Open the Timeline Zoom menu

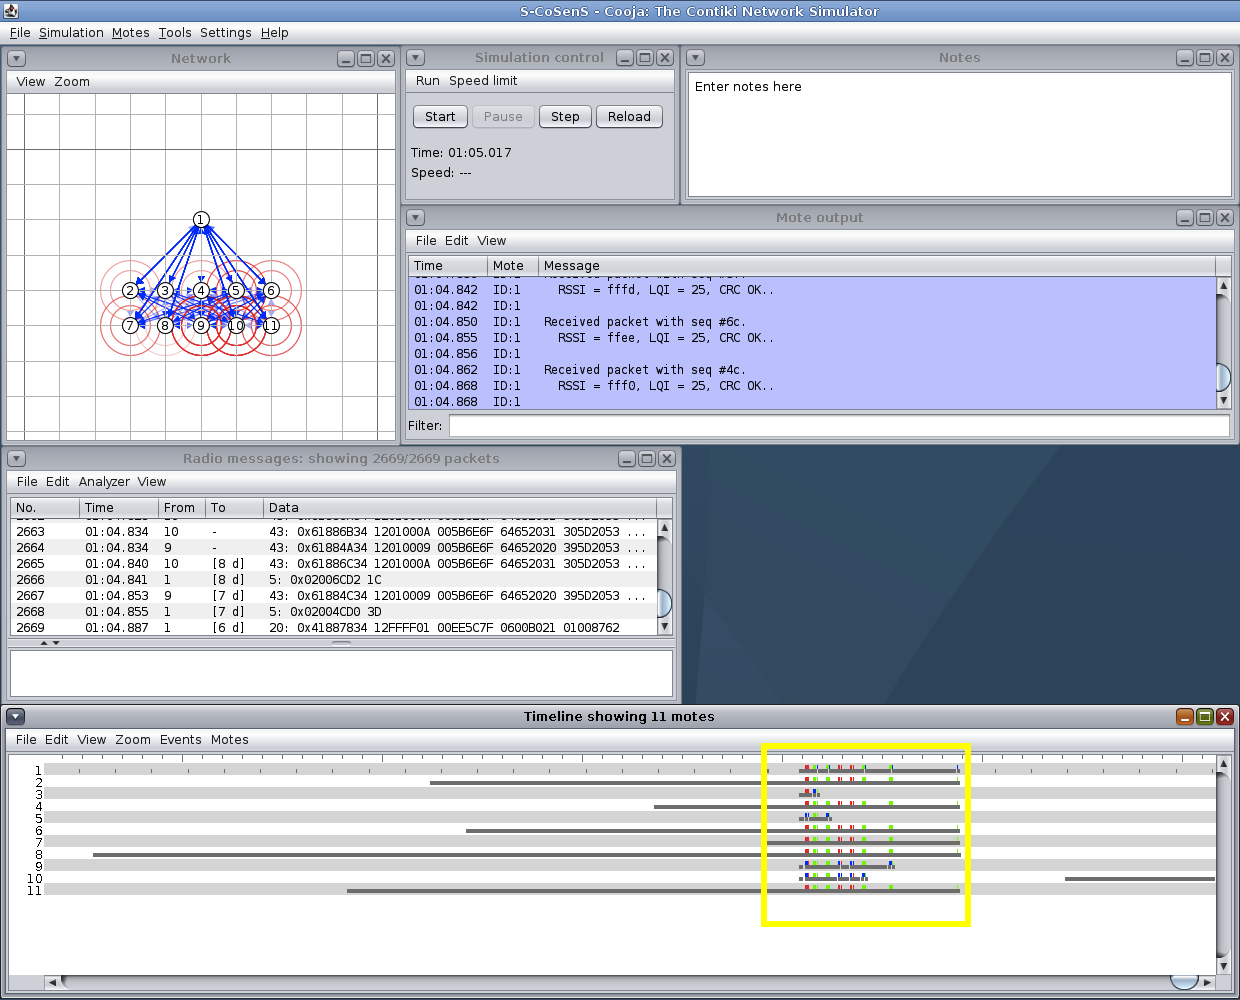[133, 740]
